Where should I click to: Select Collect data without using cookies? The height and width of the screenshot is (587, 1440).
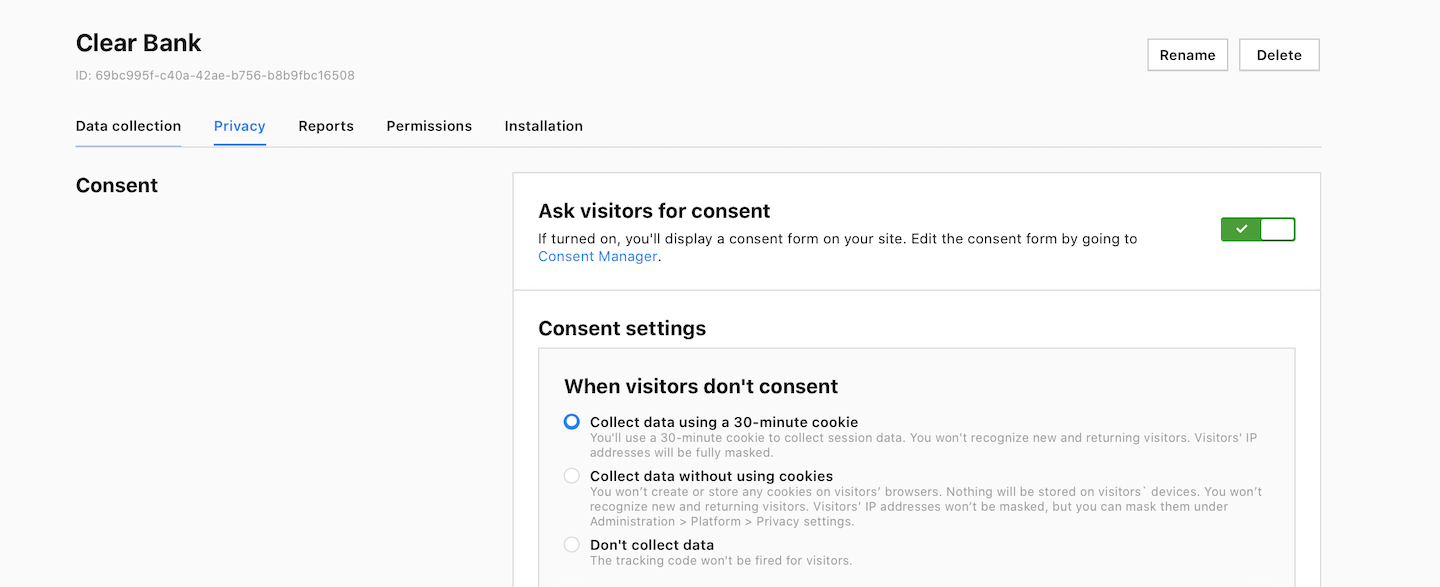coord(572,476)
